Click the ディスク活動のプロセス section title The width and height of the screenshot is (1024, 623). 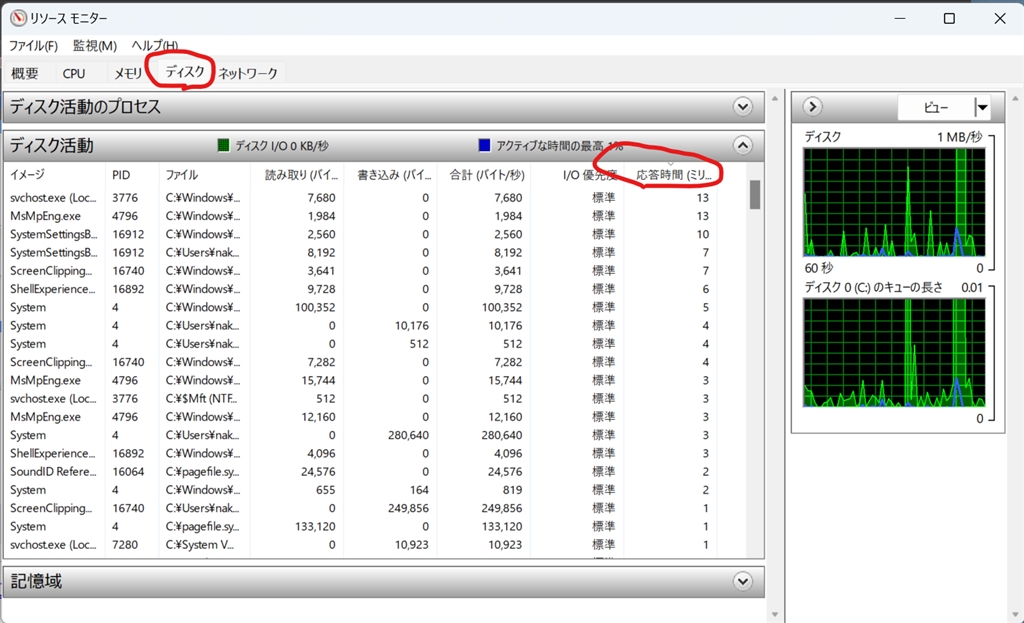point(85,106)
